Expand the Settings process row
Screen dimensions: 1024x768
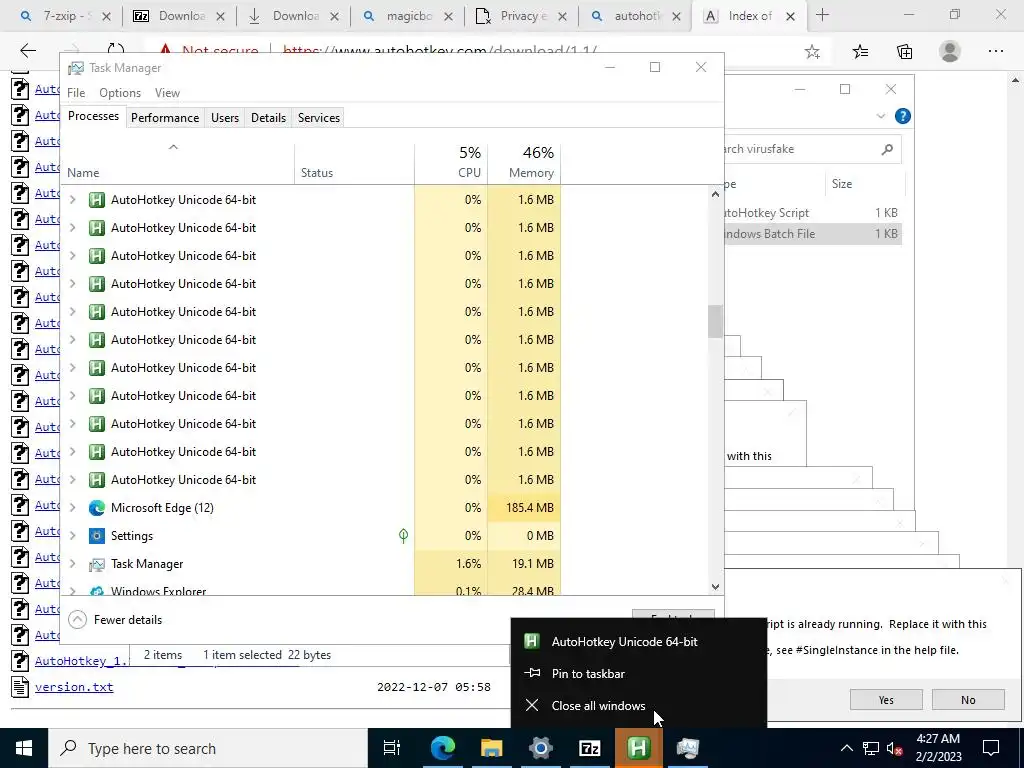pos(72,536)
